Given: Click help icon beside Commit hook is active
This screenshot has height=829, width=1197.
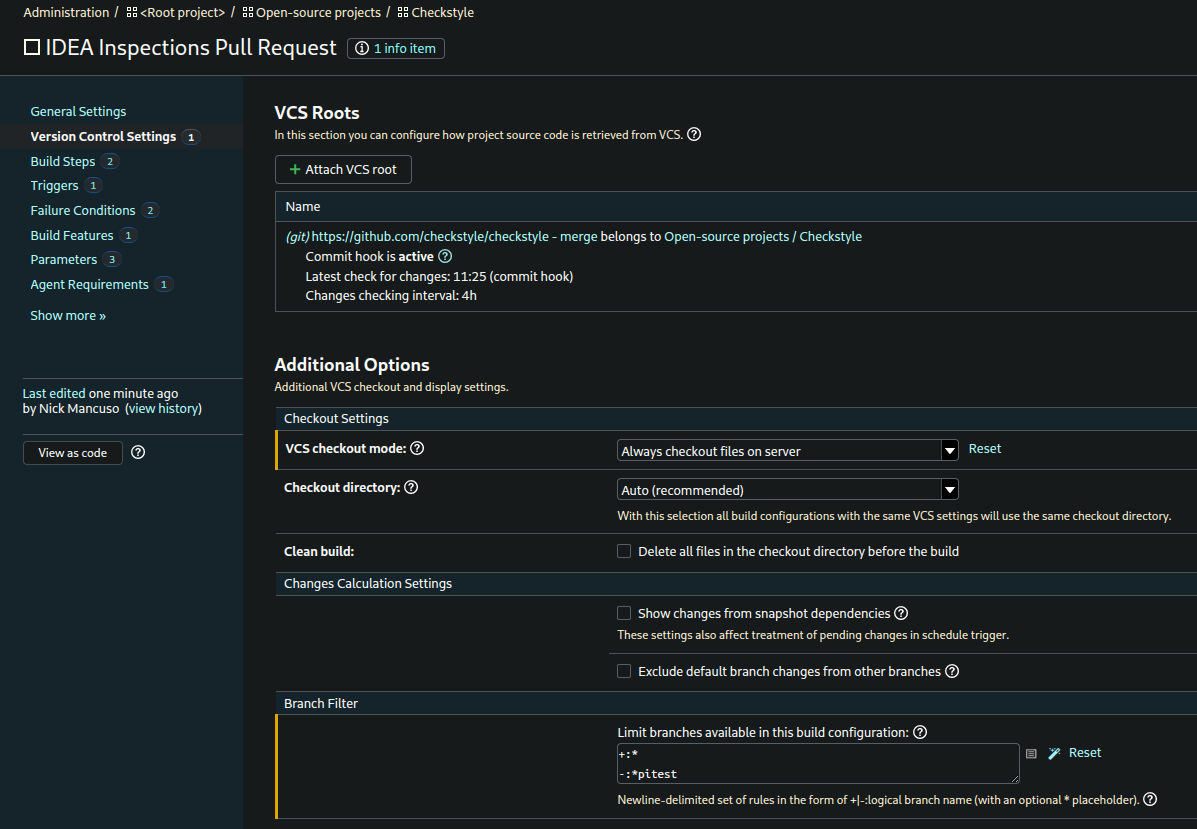Looking at the screenshot, I should (445, 256).
